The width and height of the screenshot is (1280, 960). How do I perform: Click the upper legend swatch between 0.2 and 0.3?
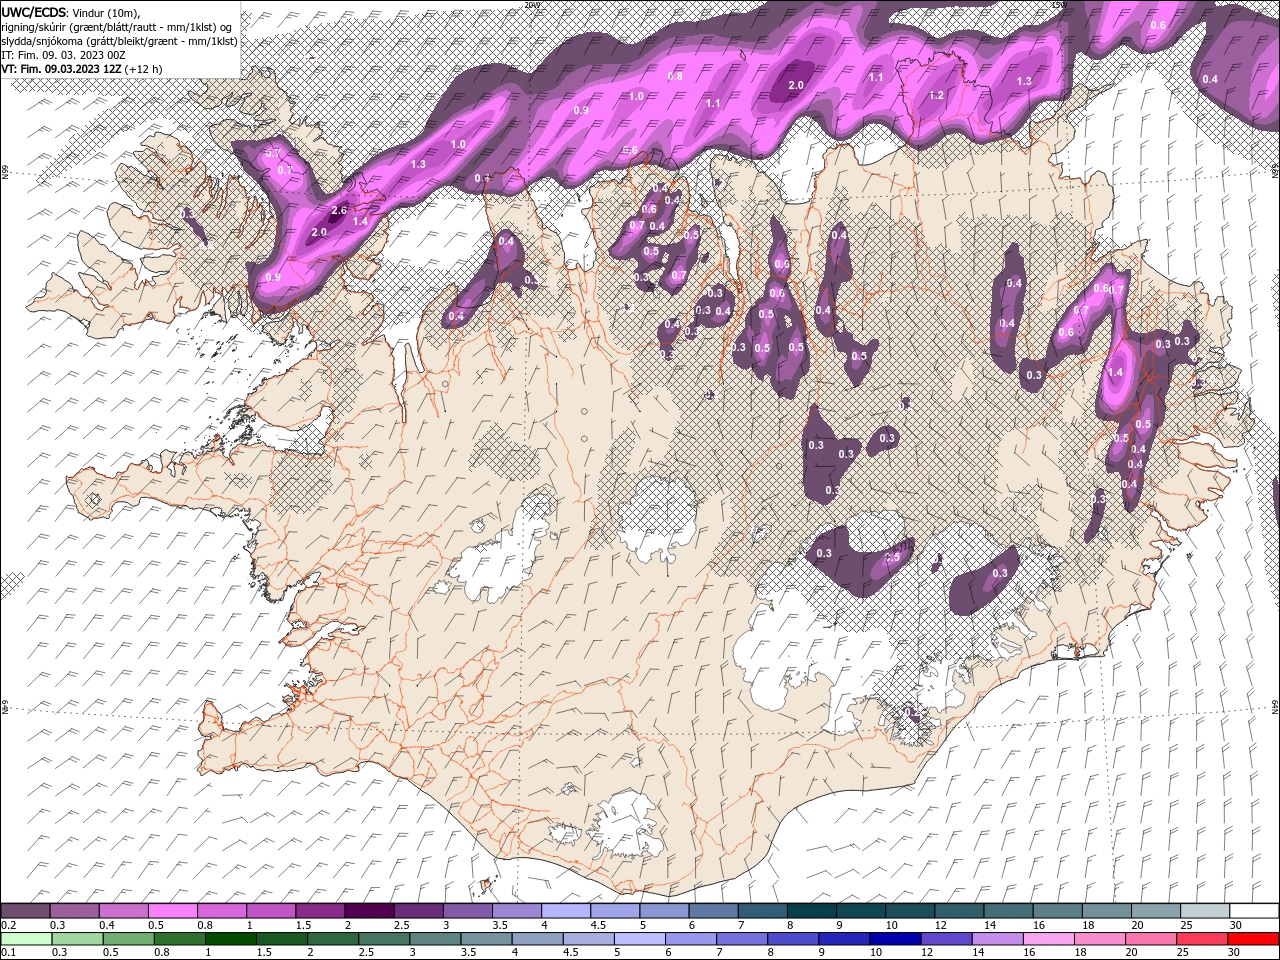[x=25, y=911]
